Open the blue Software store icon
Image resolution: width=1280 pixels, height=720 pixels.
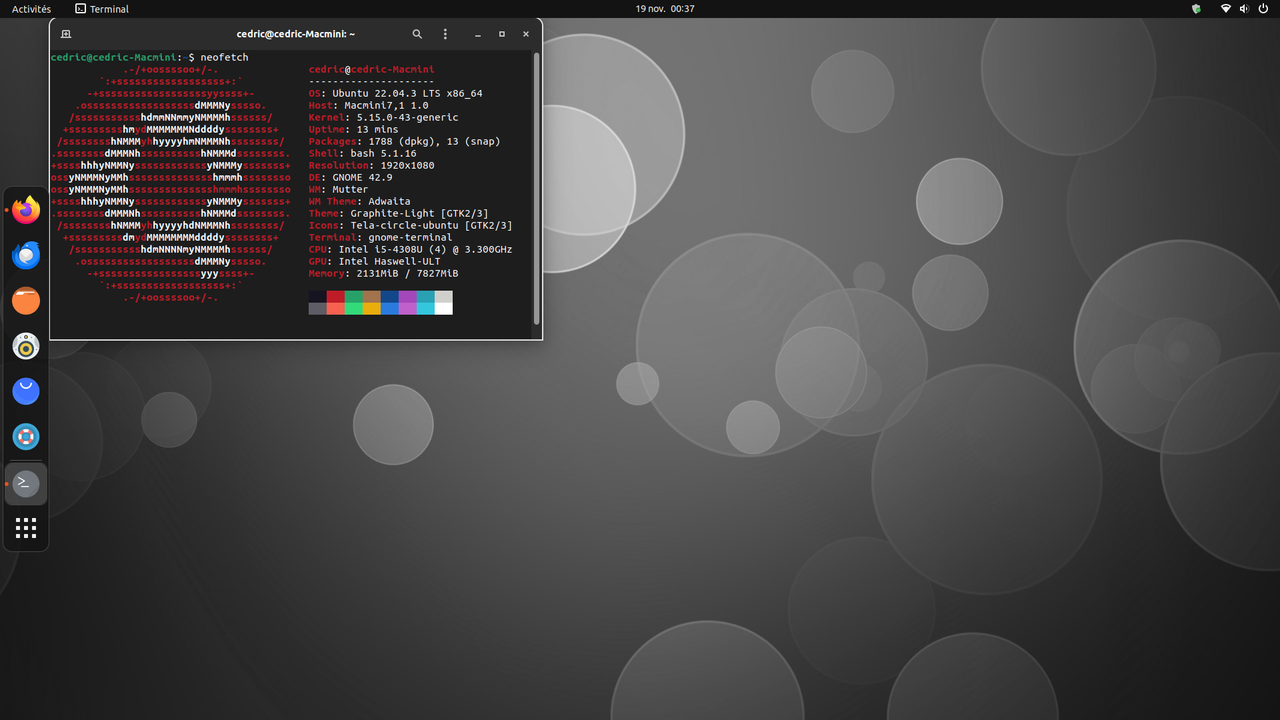(26, 391)
